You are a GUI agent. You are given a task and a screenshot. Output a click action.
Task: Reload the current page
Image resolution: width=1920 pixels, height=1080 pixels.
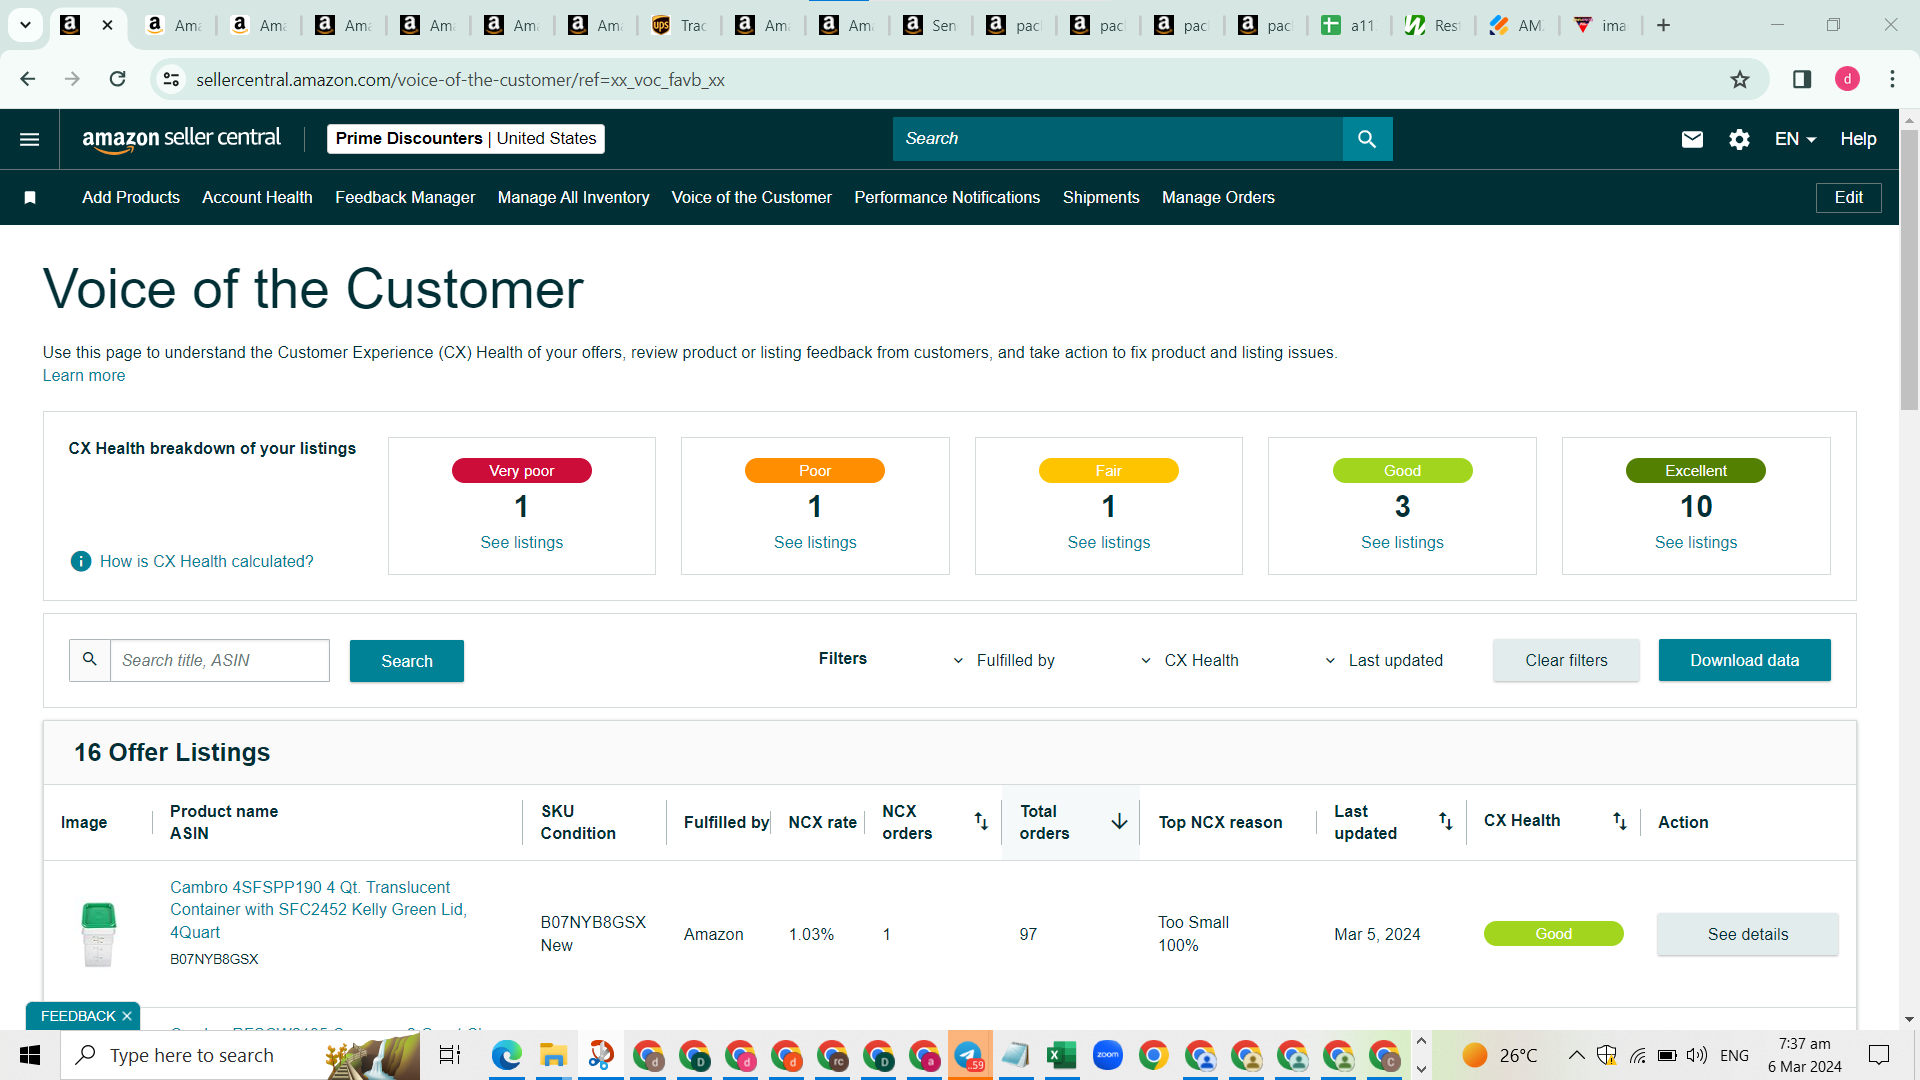[118, 79]
